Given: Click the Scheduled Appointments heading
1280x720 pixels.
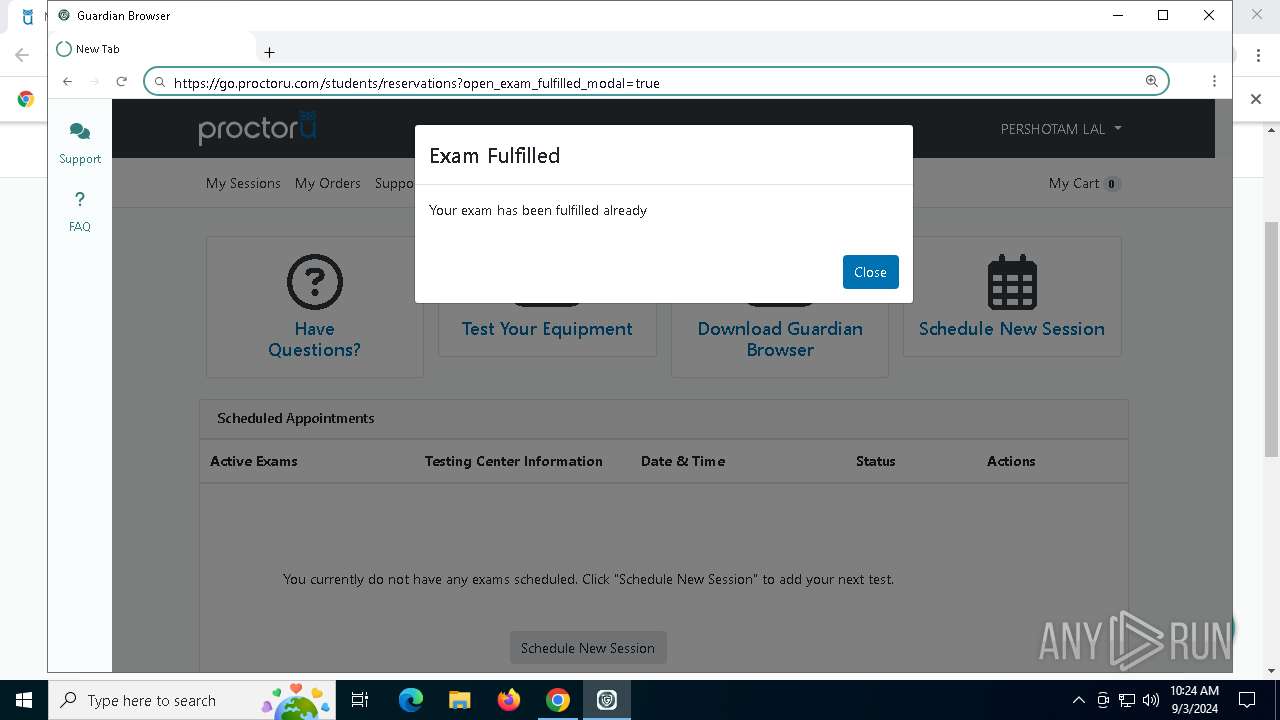Looking at the screenshot, I should point(296,418).
